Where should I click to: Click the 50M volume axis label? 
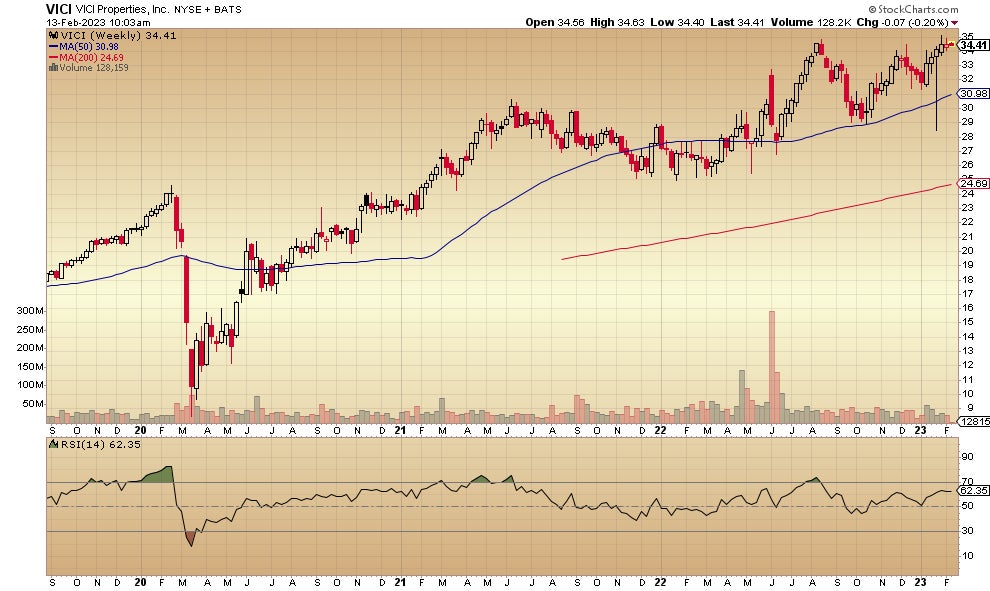[x=33, y=403]
